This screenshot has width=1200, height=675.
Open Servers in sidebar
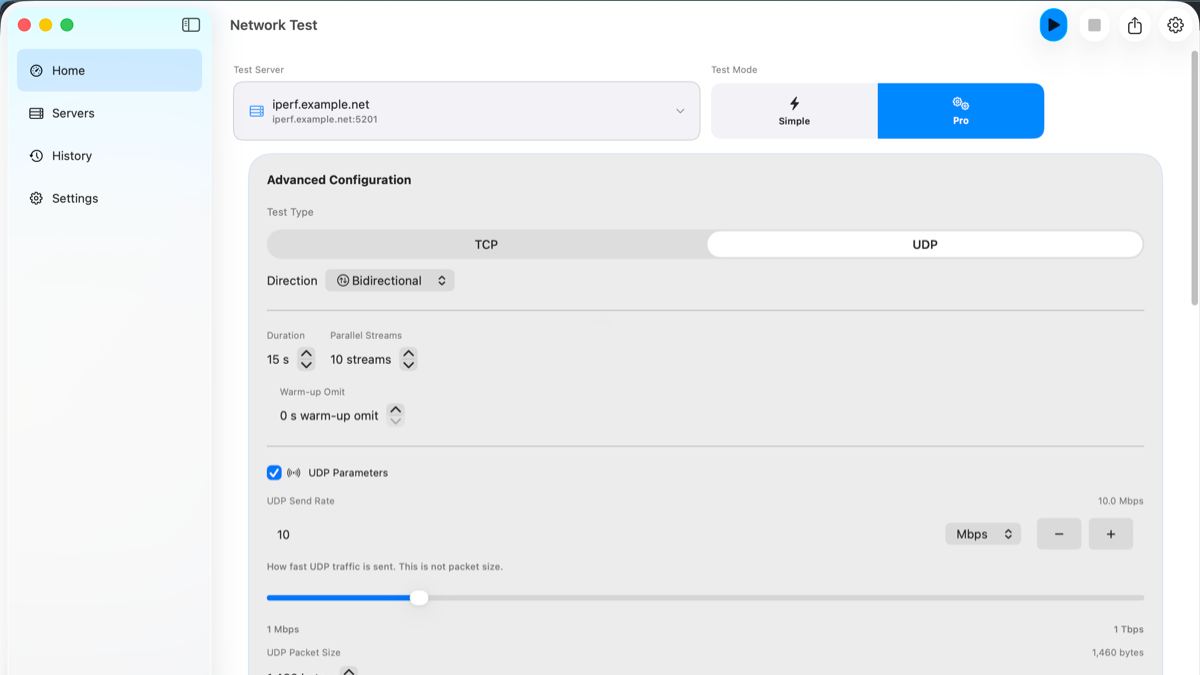[x=109, y=113]
